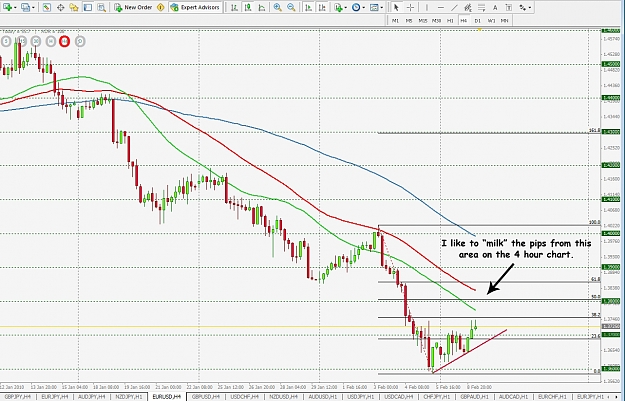The height and width of the screenshot is (401, 625).
Task: Set timeframe to W1
Action: click(491, 20)
